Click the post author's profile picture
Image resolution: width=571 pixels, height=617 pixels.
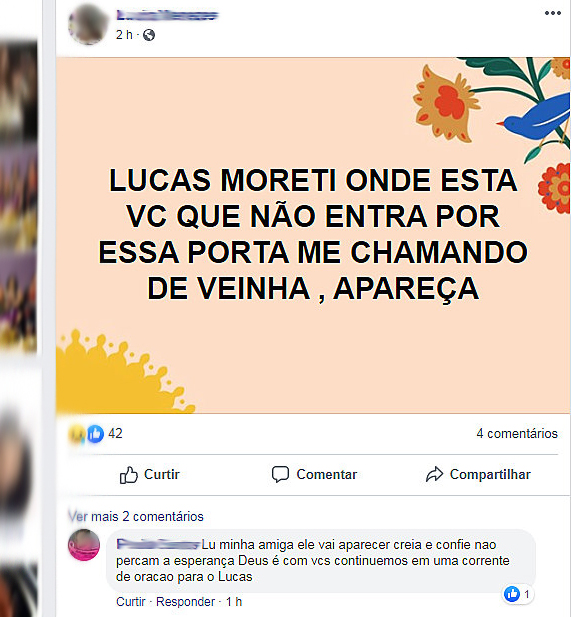[88, 24]
